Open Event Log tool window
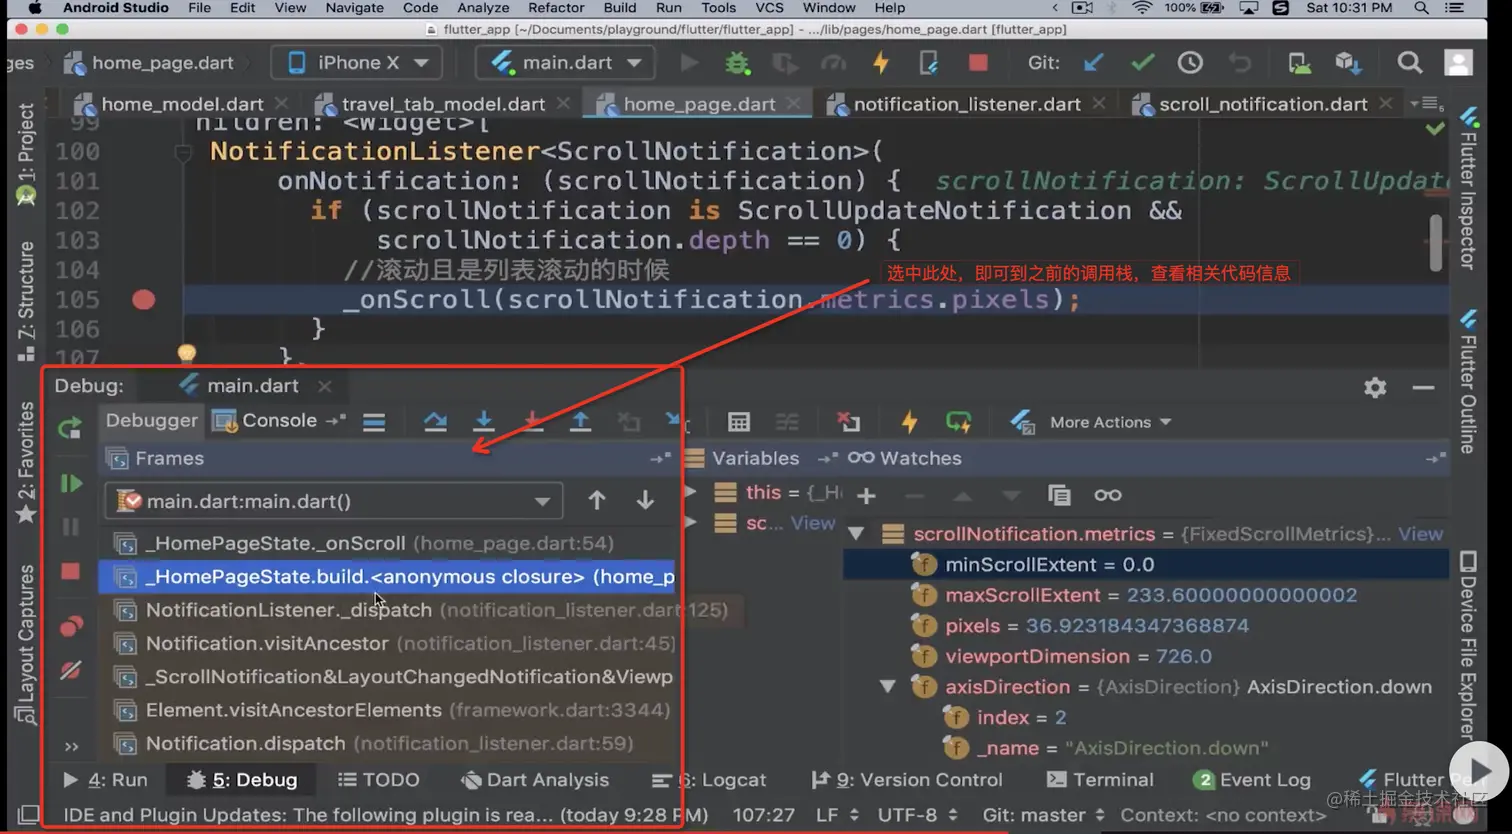Image resolution: width=1512 pixels, height=834 pixels. [x=1252, y=780]
